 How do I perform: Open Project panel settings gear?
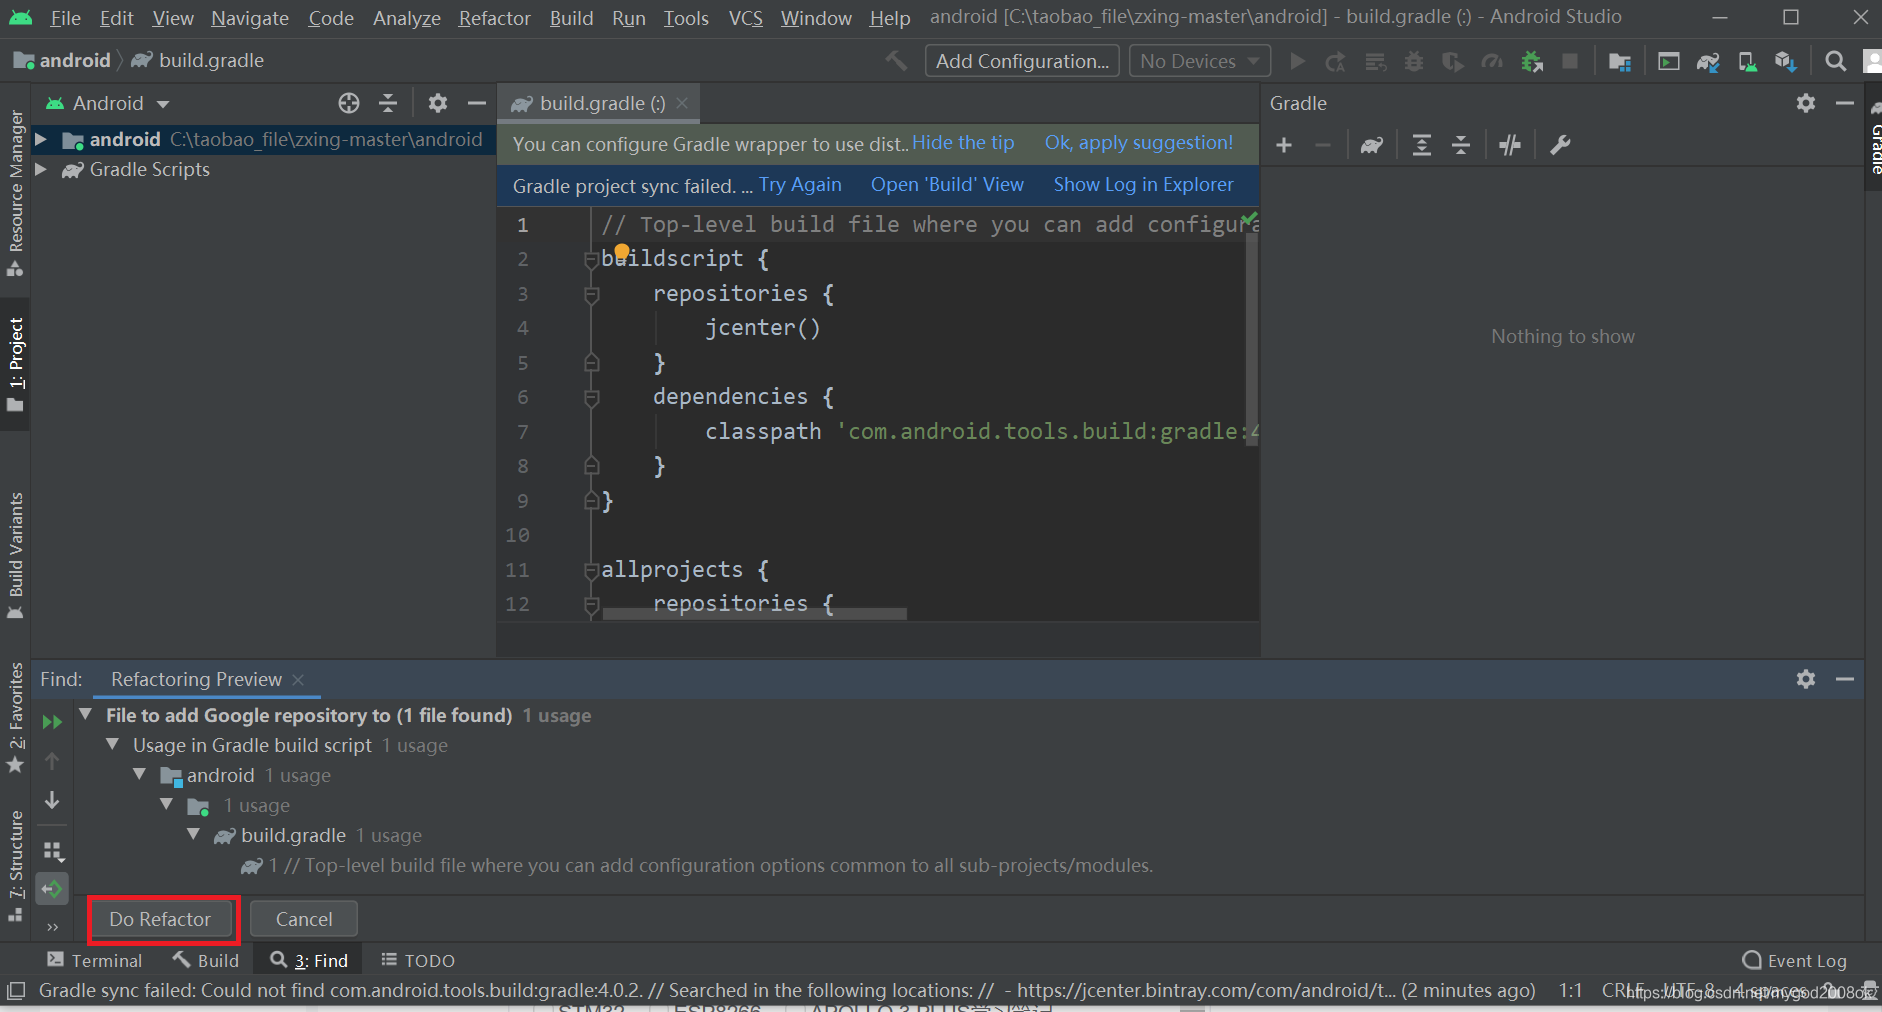[x=437, y=103]
